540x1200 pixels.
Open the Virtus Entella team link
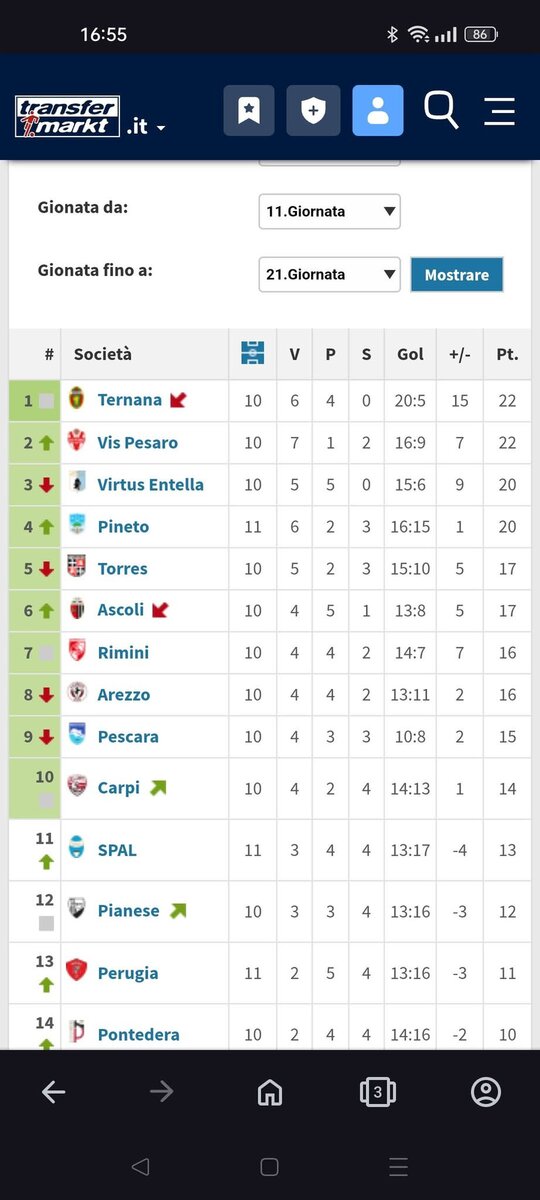coord(150,484)
